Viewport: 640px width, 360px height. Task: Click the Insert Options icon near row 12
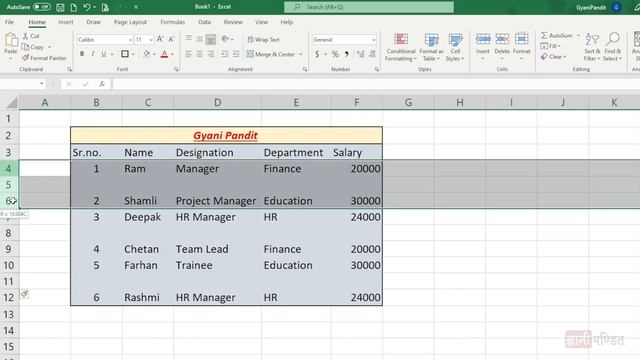[24, 294]
